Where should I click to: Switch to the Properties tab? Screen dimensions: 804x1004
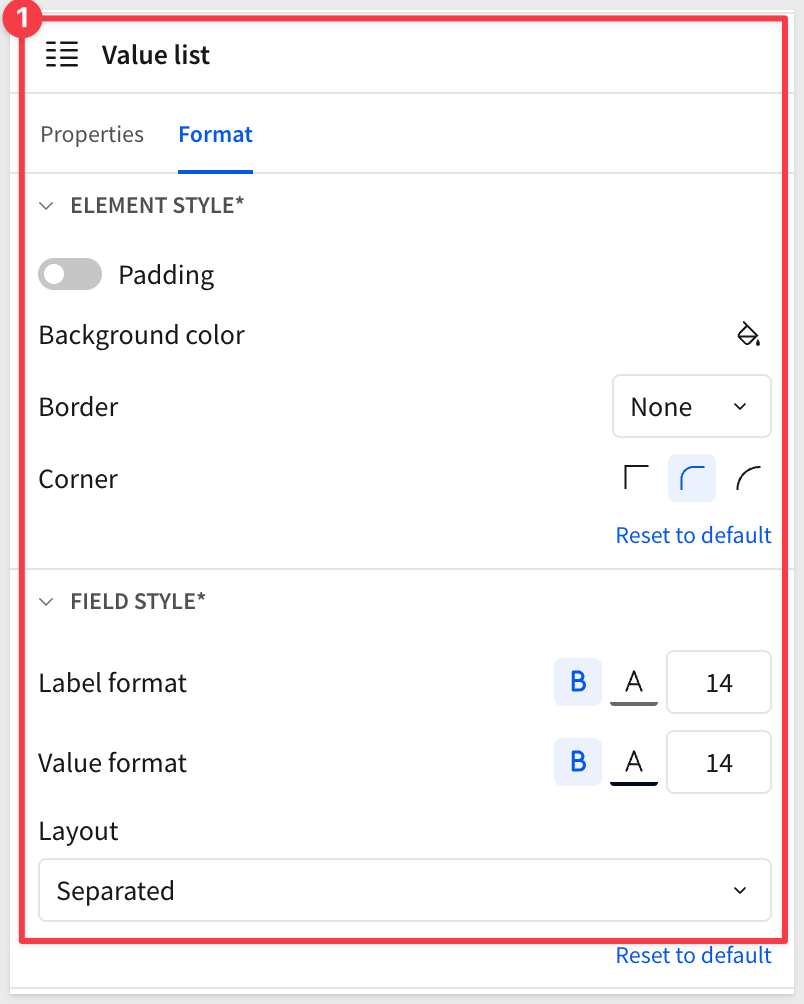[92, 135]
